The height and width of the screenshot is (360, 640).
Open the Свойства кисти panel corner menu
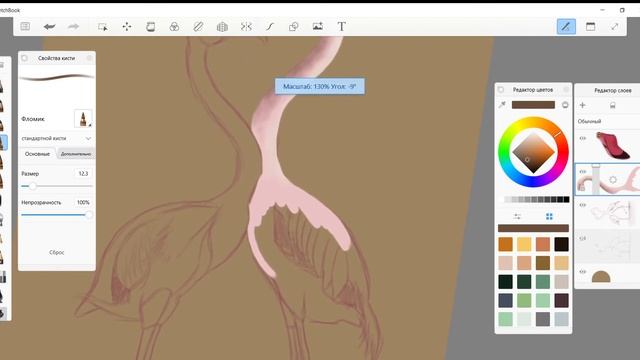point(24,58)
